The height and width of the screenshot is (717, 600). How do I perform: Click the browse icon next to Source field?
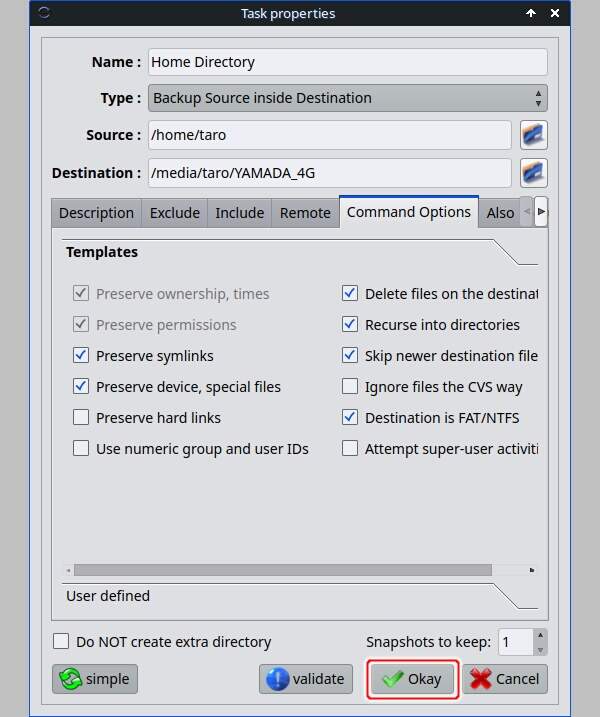533,135
